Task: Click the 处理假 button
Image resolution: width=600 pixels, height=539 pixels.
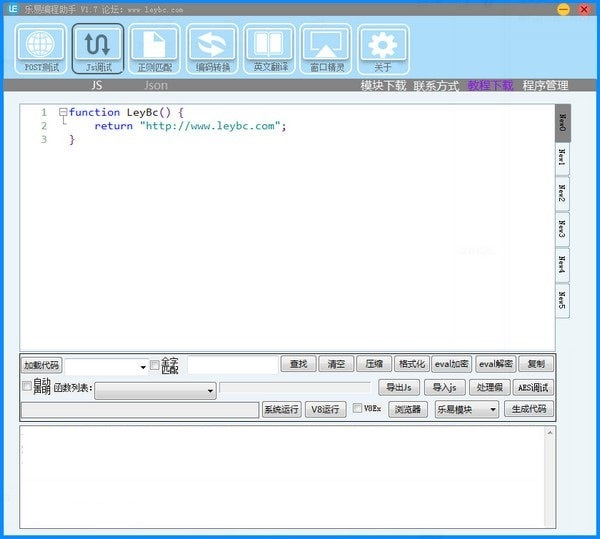Action: point(489,388)
